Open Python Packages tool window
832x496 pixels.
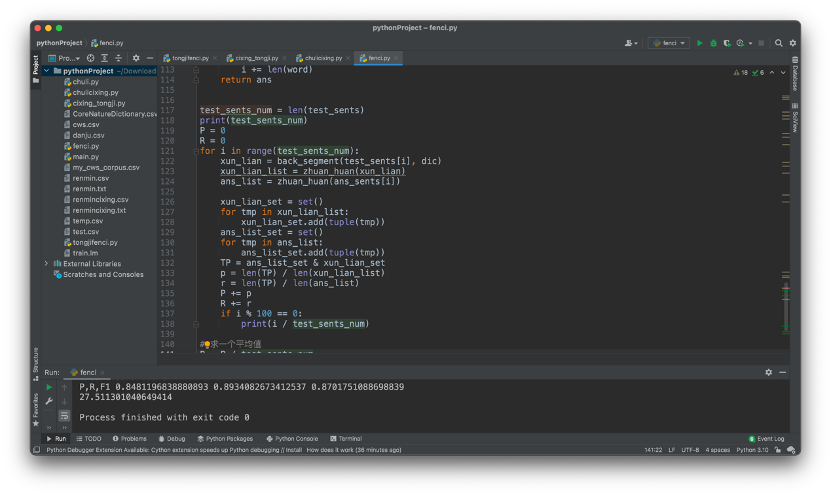pos(225,439)
